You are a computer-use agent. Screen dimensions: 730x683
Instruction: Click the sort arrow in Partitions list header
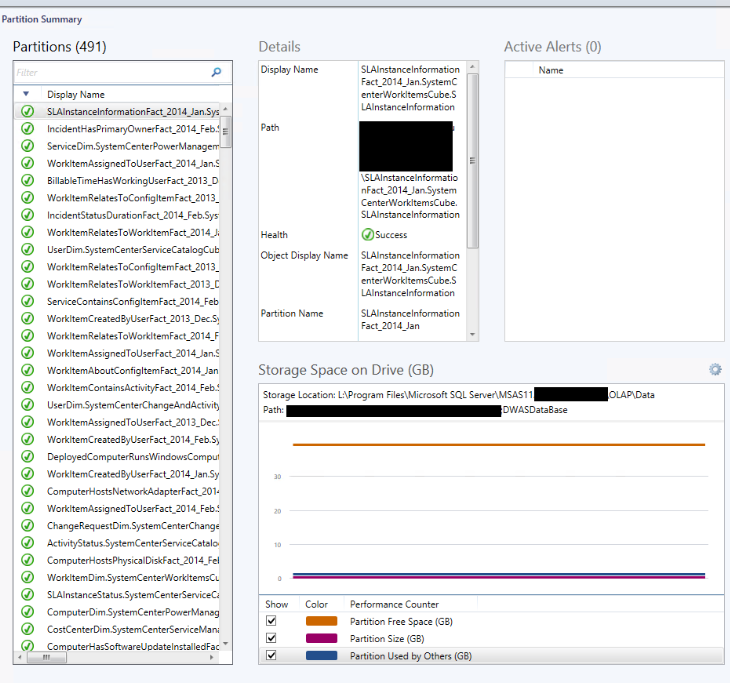[25, 94]
